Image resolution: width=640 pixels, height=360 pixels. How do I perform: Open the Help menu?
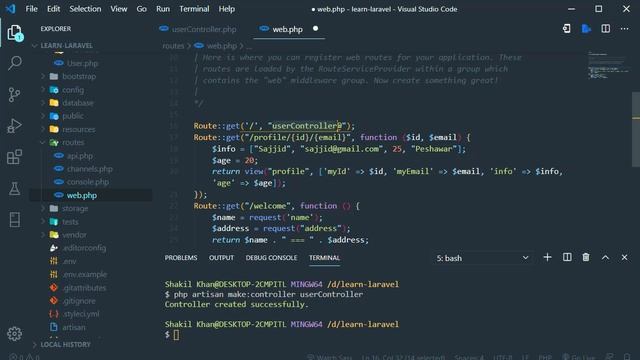coord(227,9)
